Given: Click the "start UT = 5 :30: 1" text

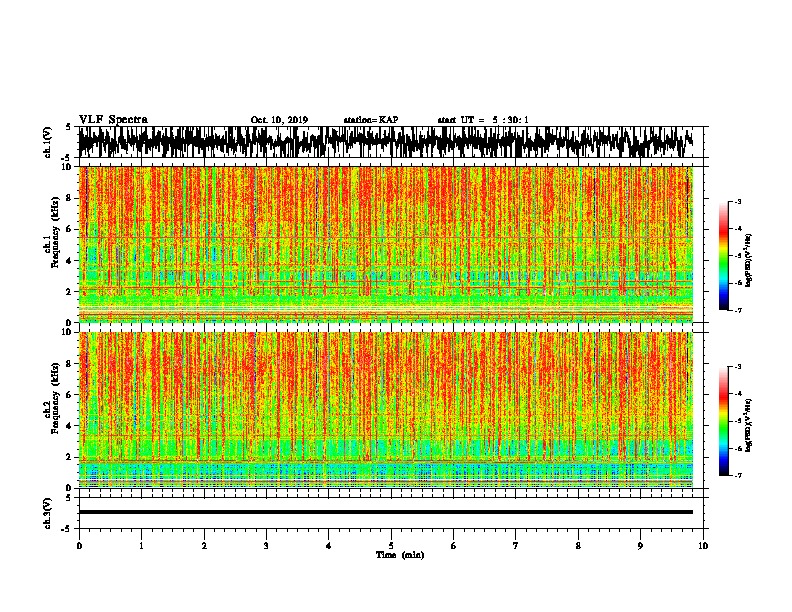Looking at the screenshot, I should pos(483,120).
